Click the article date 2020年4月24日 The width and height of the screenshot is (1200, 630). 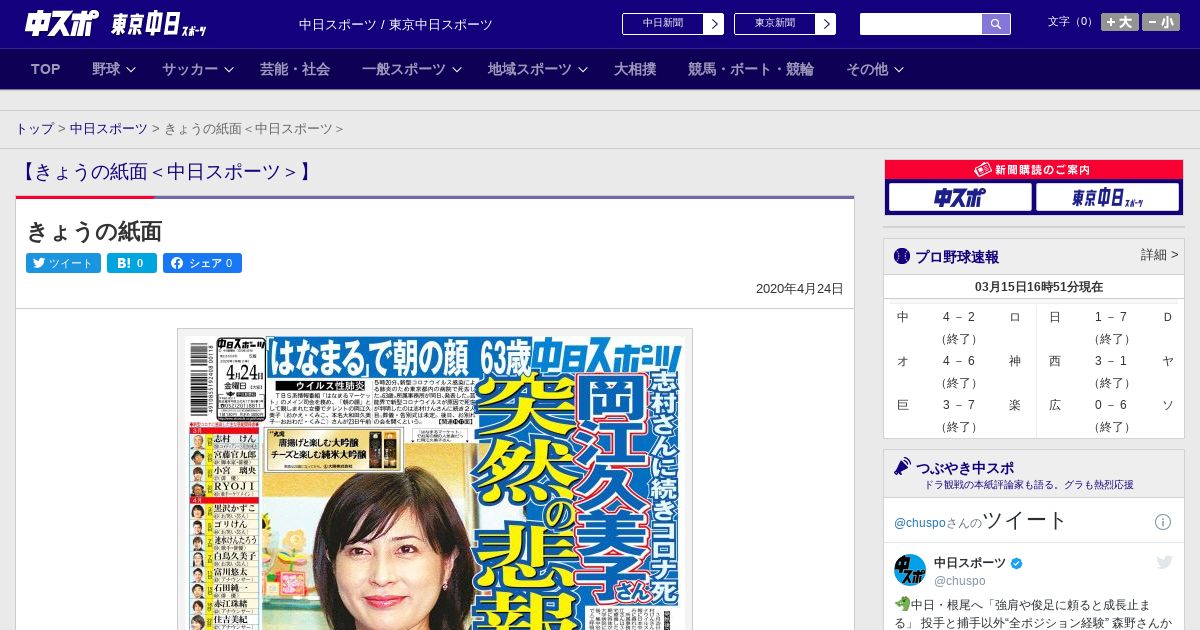tap(800, 289)
